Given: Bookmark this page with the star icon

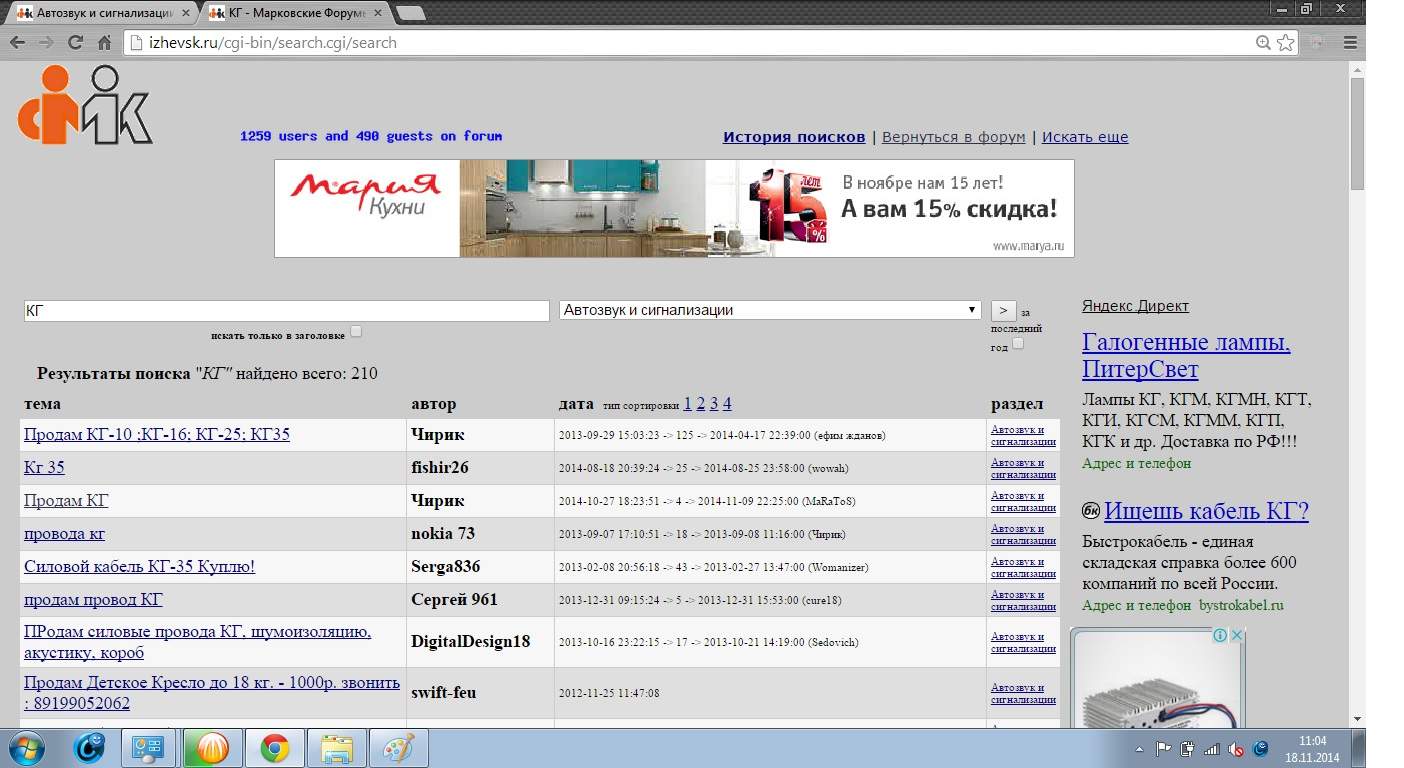Looking at the screenshot, I should point(1286,43).
